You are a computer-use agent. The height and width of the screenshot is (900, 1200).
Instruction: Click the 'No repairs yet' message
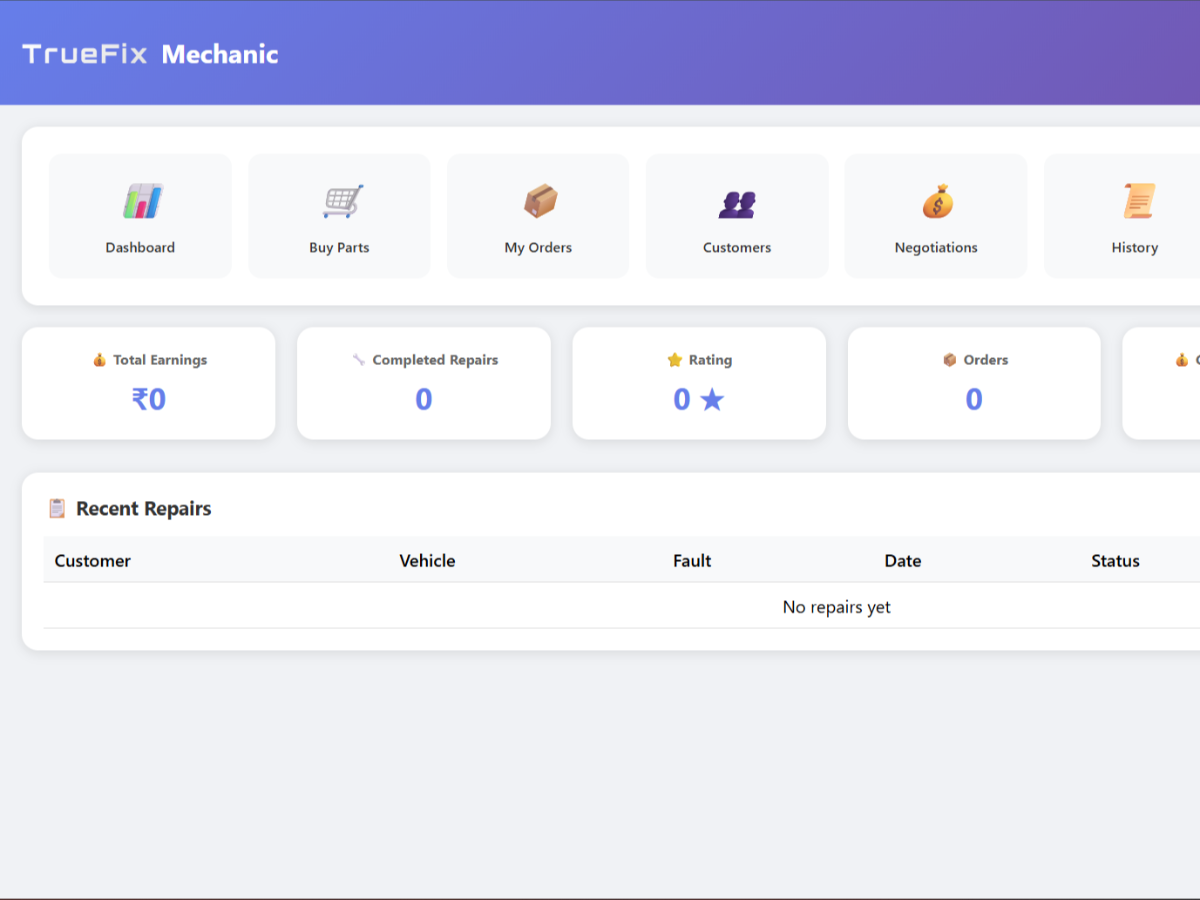(837, 607)
